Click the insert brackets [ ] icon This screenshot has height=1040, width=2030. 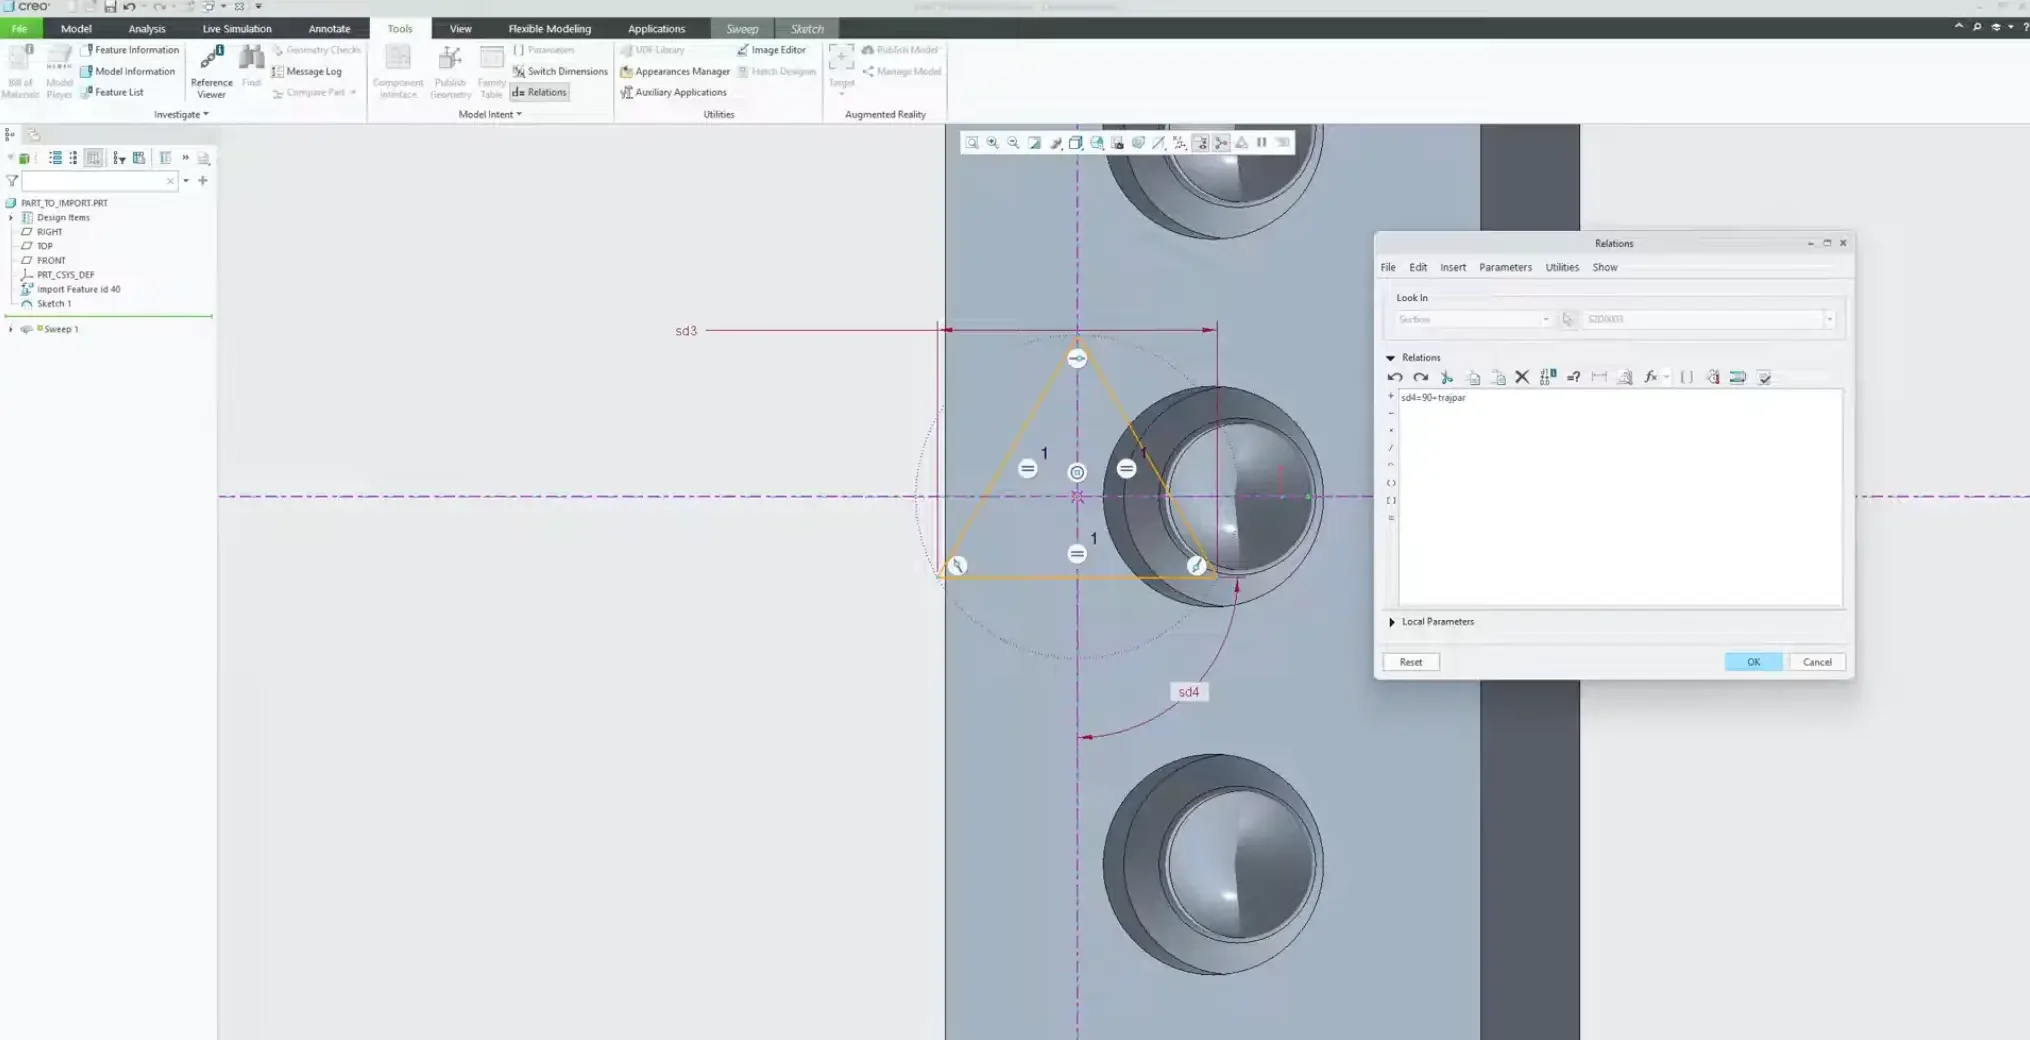(1687, 377)
